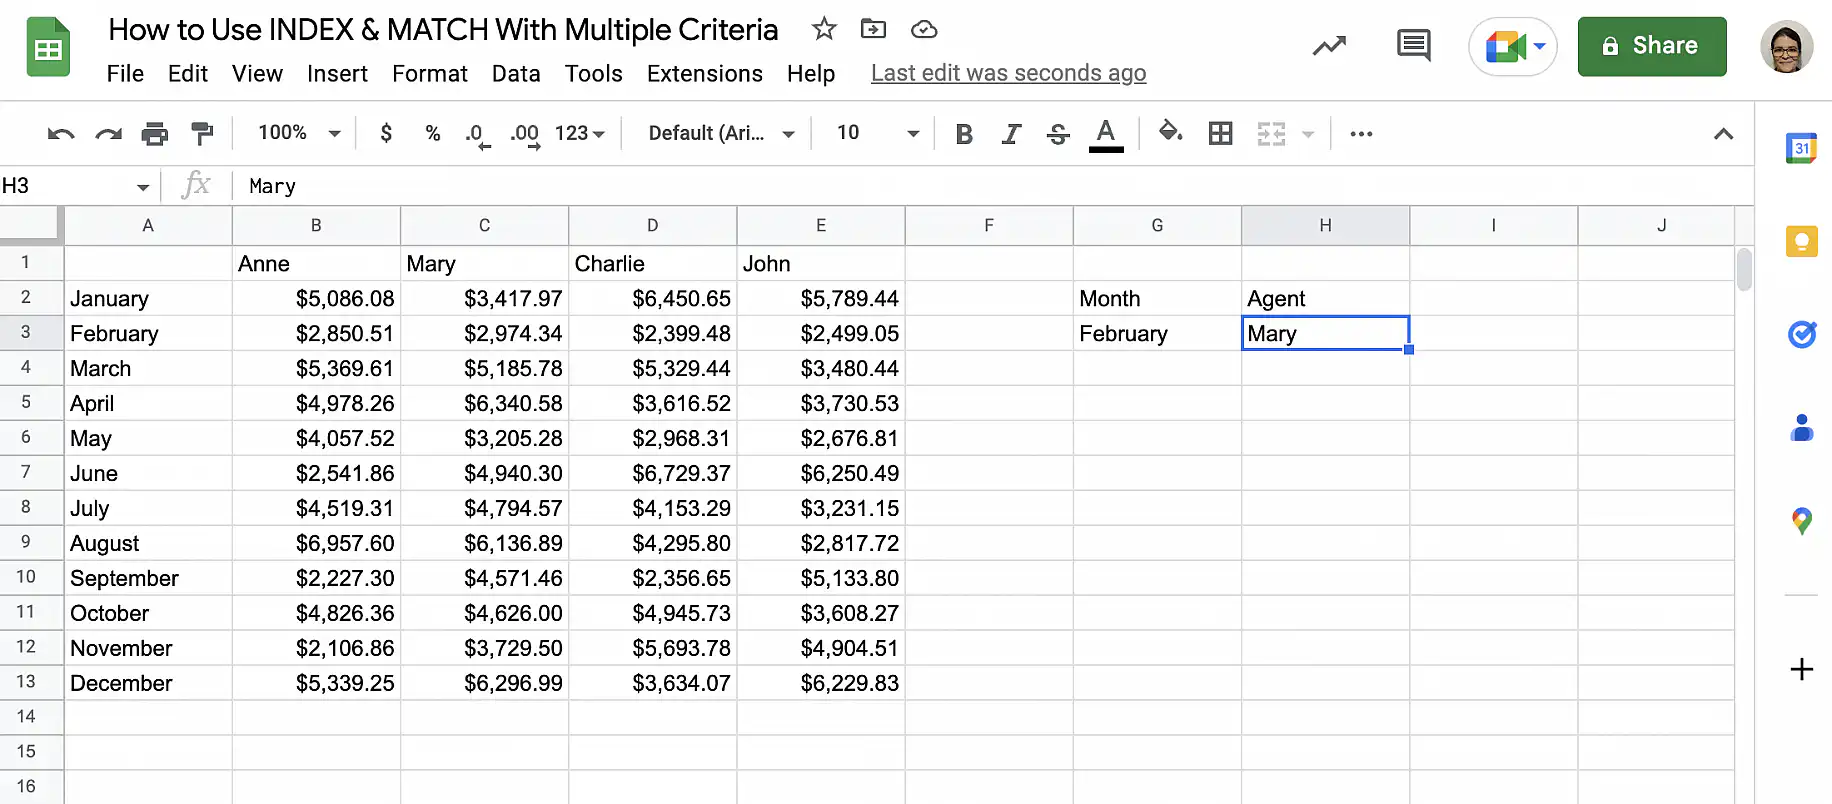Click the Merge cells icon
The width and height of the screenshot is (1832, 804).
pos(1271,133)
